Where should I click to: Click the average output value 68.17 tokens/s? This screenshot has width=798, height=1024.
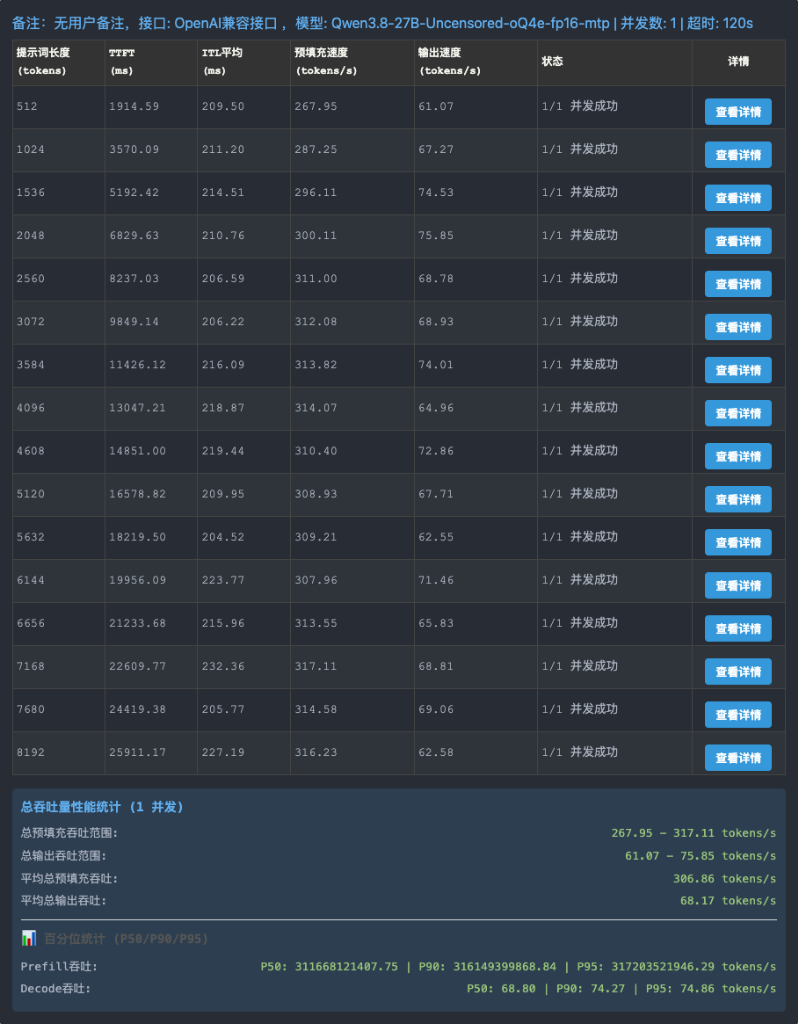727,901
